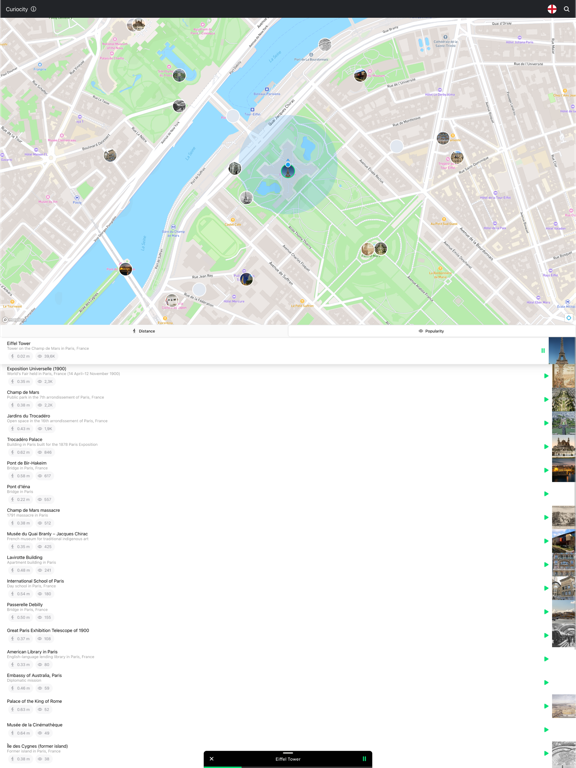Screen dimensions: 576x768
Task: Click the player progress bar
Action: (288, 767)
